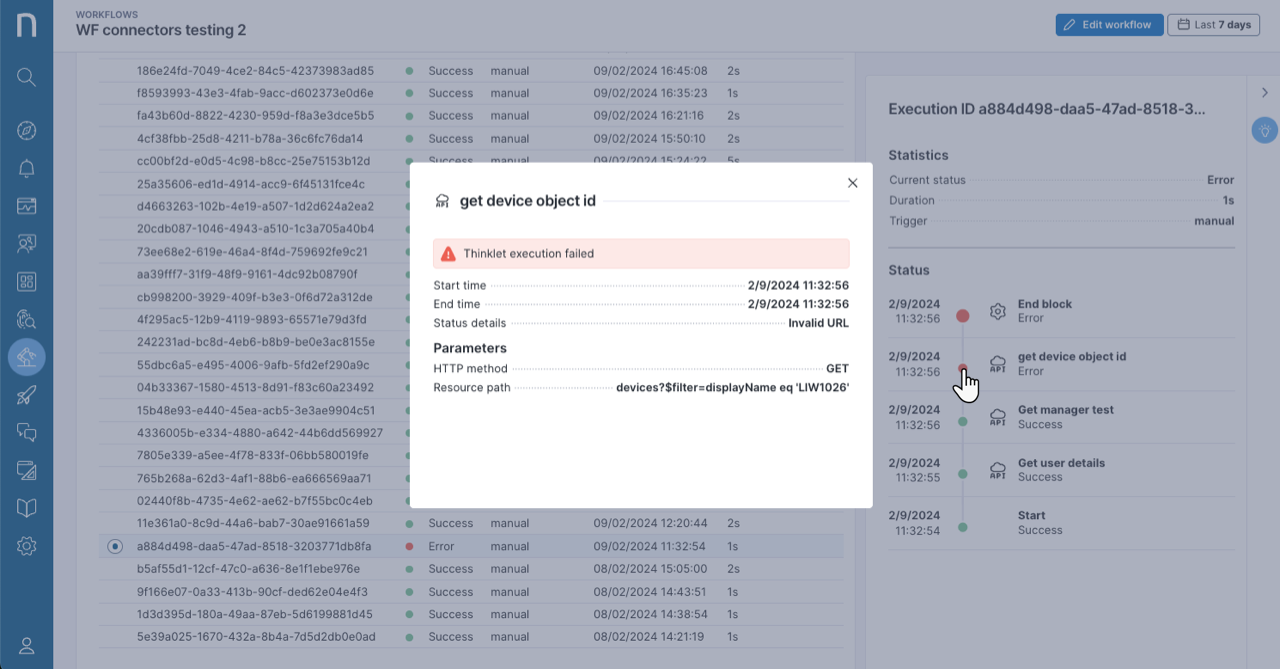
Task: Open the settings gear in sidebar
Action: [27, 546]
